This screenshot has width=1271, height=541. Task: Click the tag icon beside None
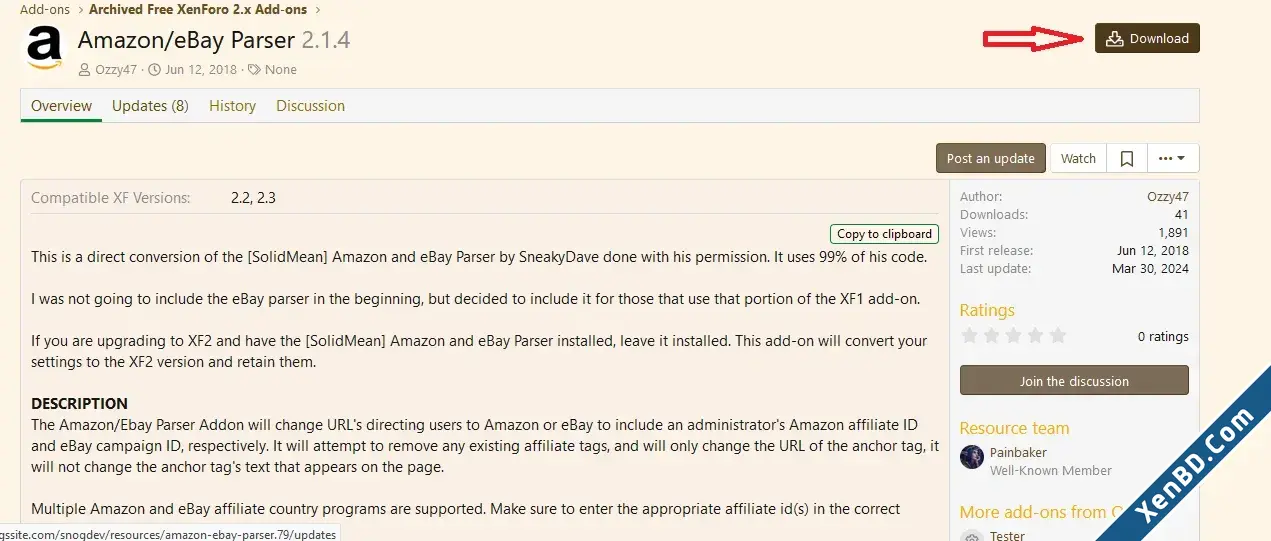254,70
